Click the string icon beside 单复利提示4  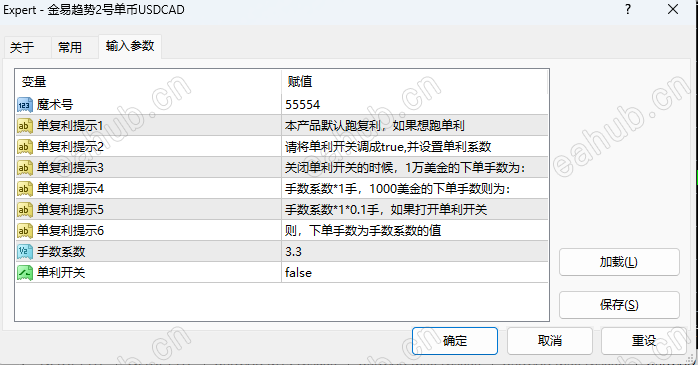click(24, 189)
